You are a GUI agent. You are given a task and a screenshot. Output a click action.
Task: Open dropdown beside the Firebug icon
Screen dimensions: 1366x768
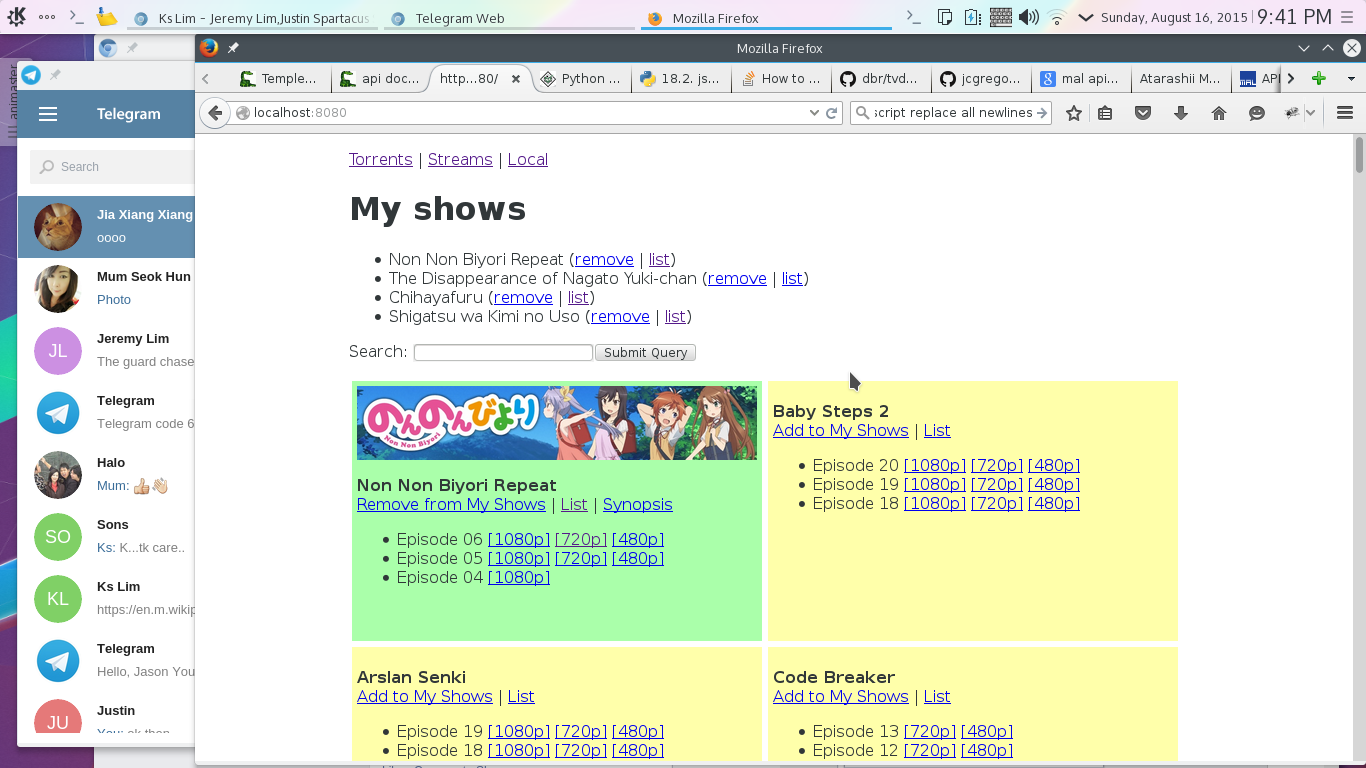point(1310,113)
